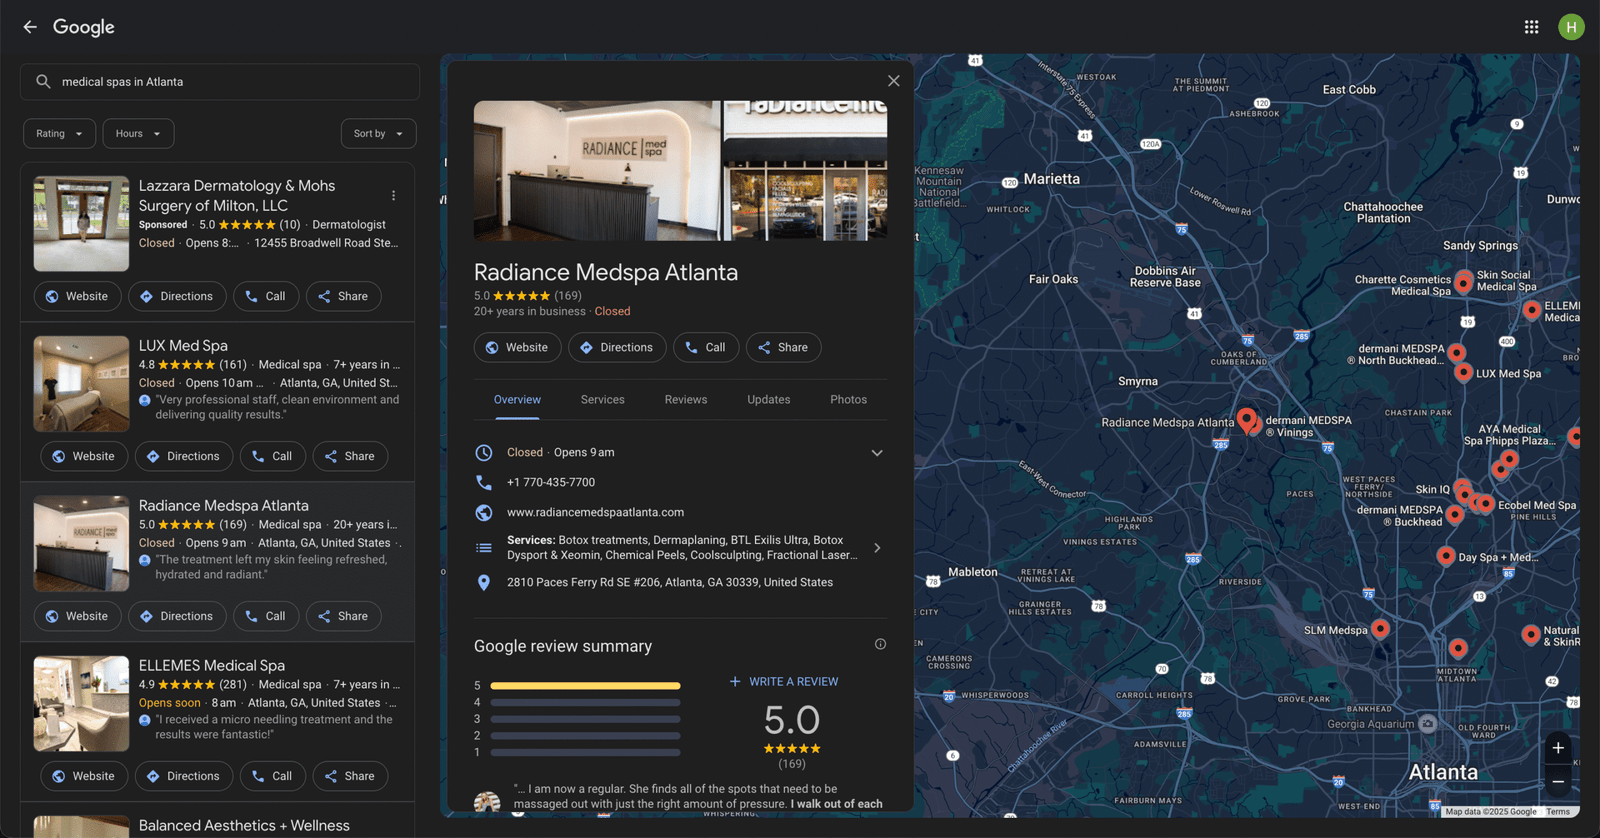
Task: Click the Google logo
Action: (x=84, y=27)
